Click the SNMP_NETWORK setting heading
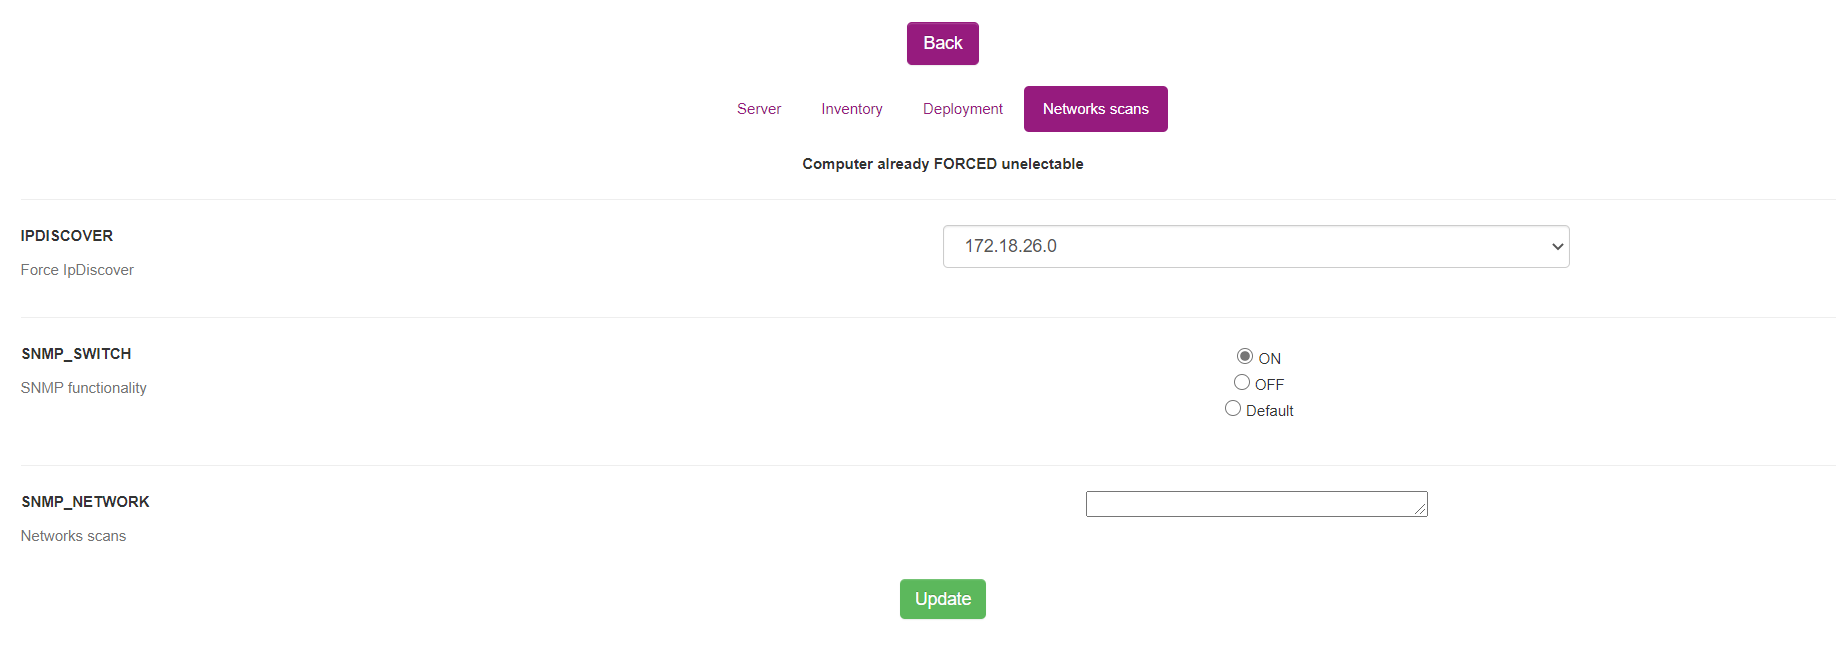This screenshot has width=1836, height=650. pyautogui.click(x=85, y=502)
